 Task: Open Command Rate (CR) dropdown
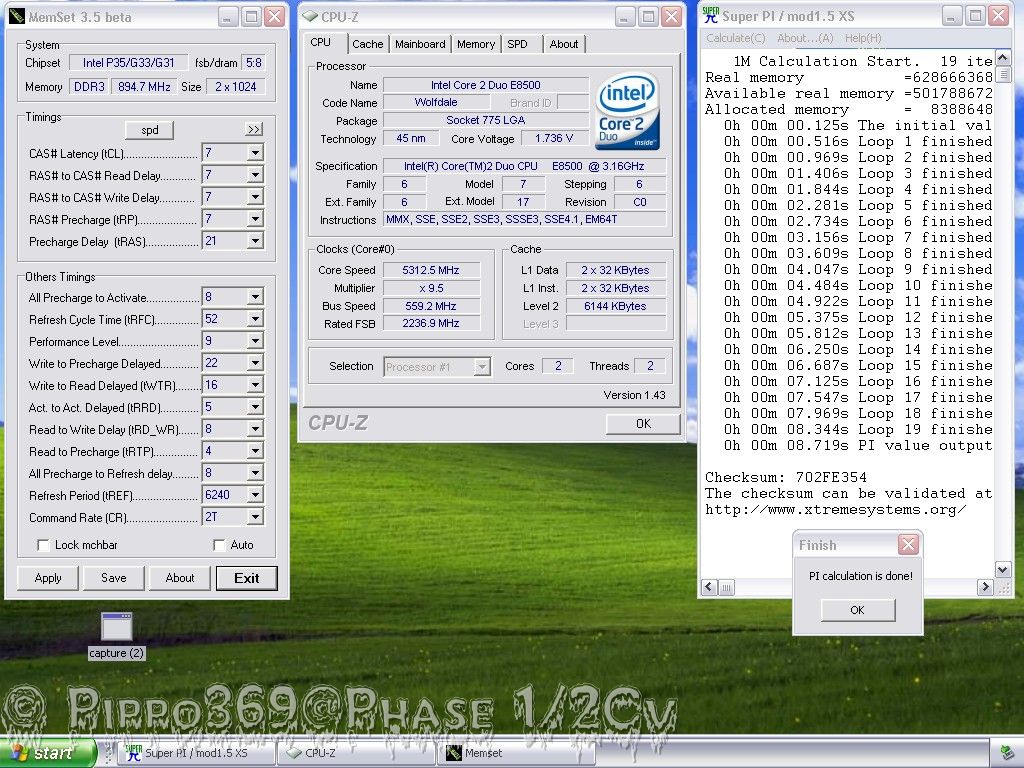point(255,517)
